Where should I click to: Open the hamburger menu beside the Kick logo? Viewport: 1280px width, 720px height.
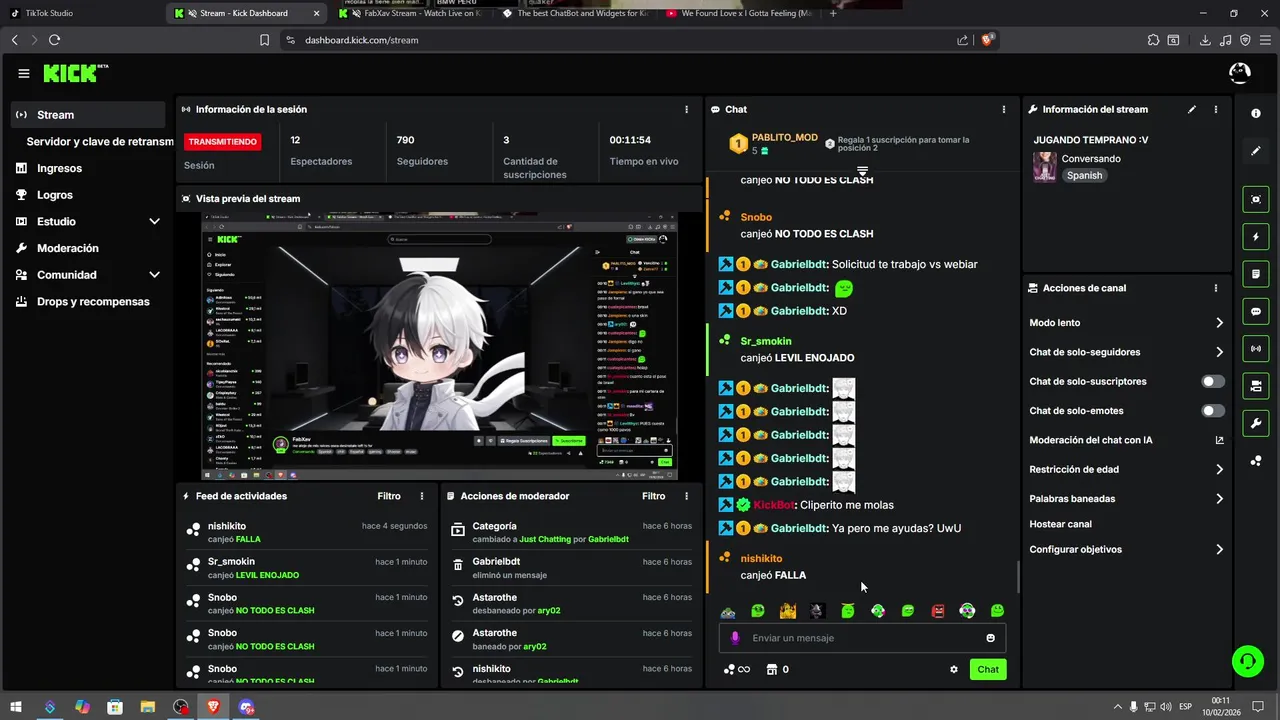(x=24, y=73)
